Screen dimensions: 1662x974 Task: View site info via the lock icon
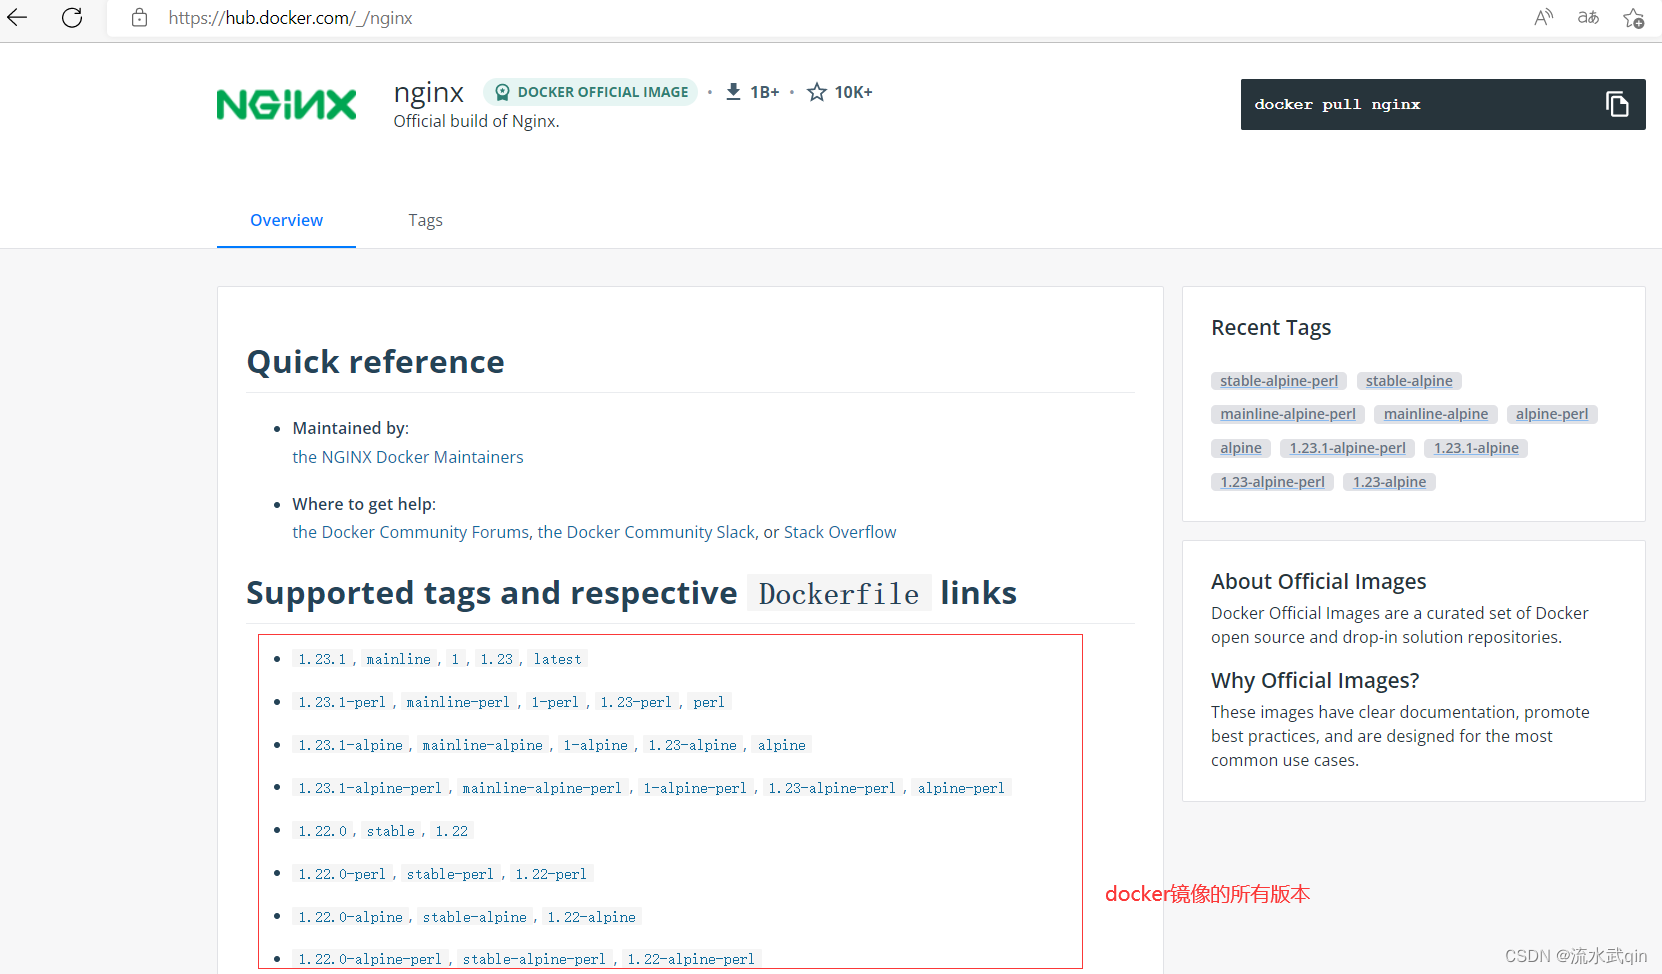click(x=140, y=17)
